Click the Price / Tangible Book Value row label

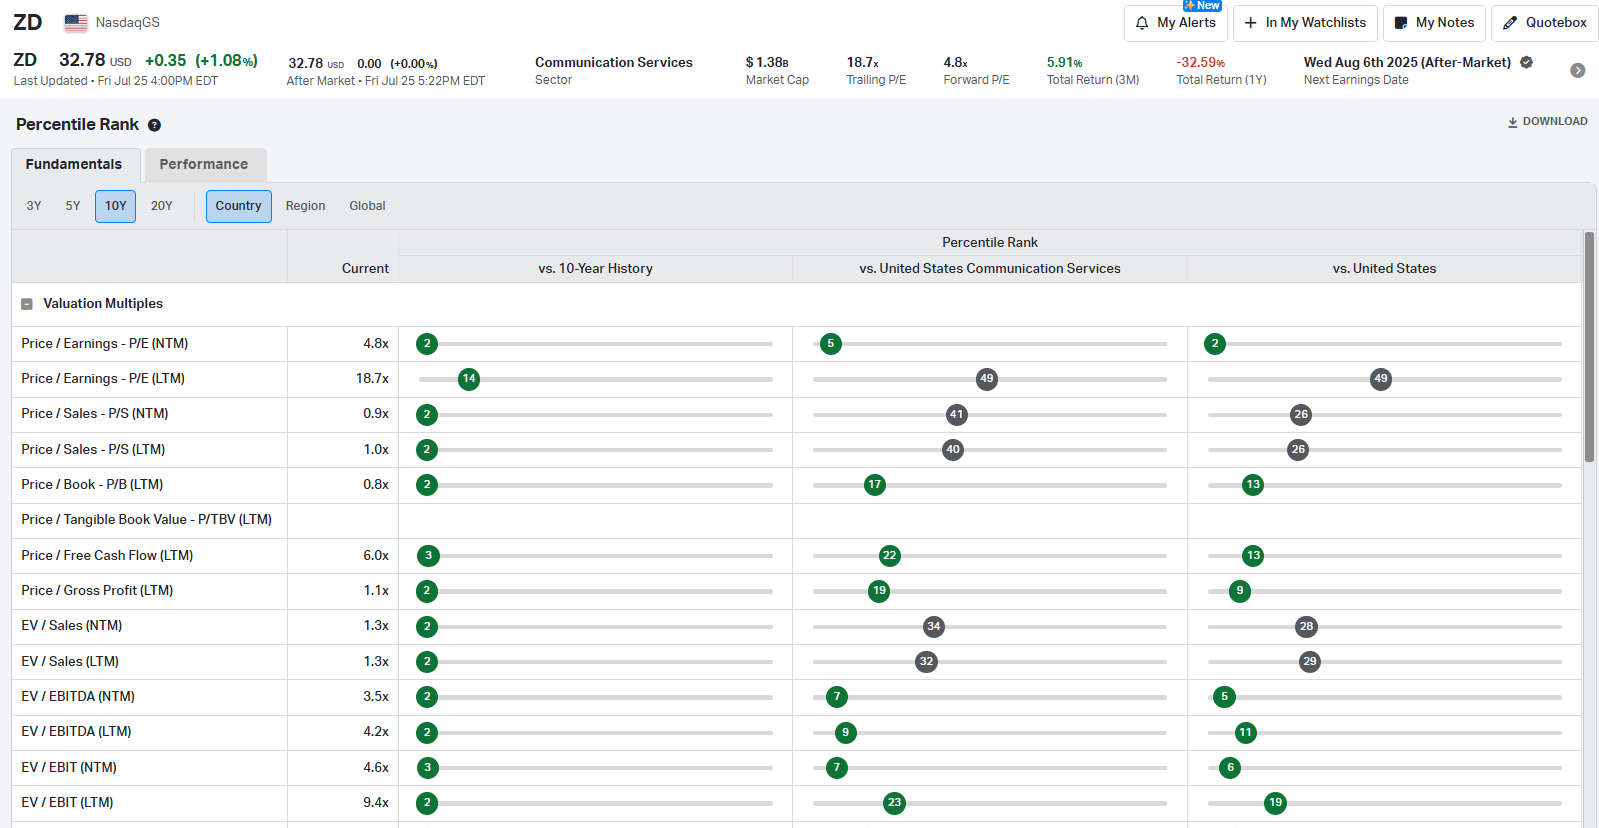(147, 520)
